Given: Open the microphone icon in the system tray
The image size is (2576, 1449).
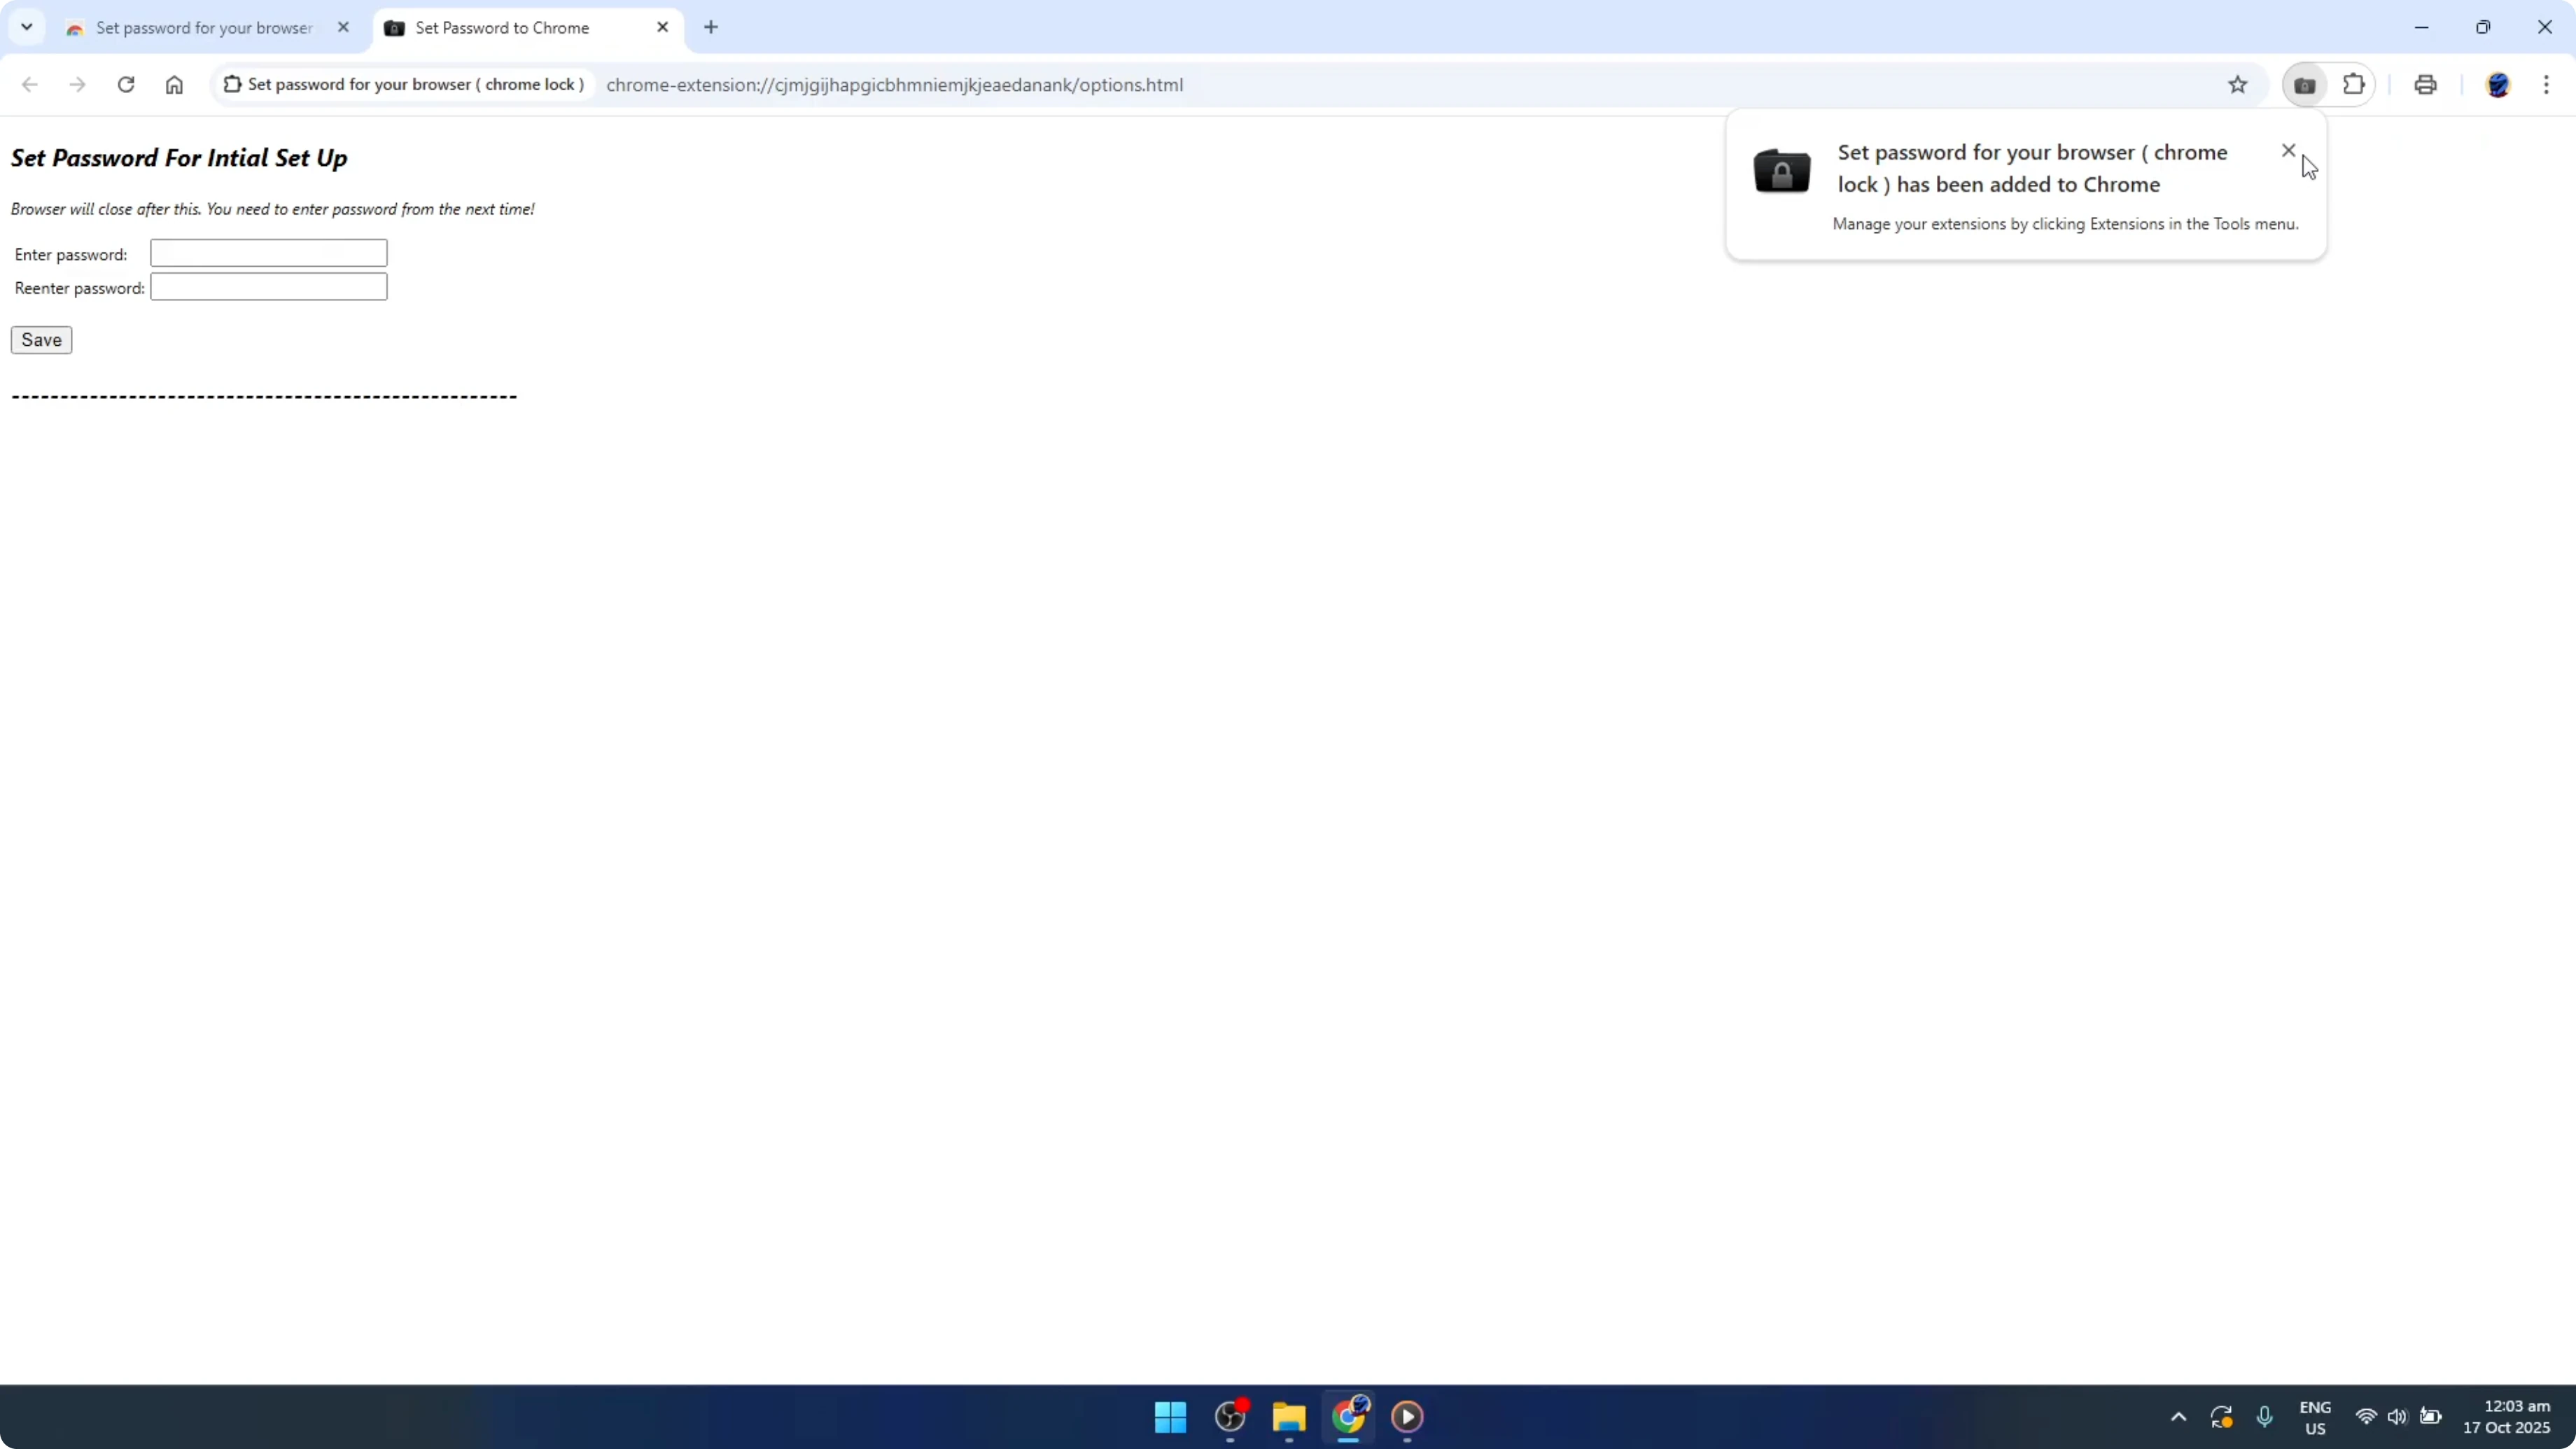Looking at the screenshot, I should [x=2265, y=1417].
